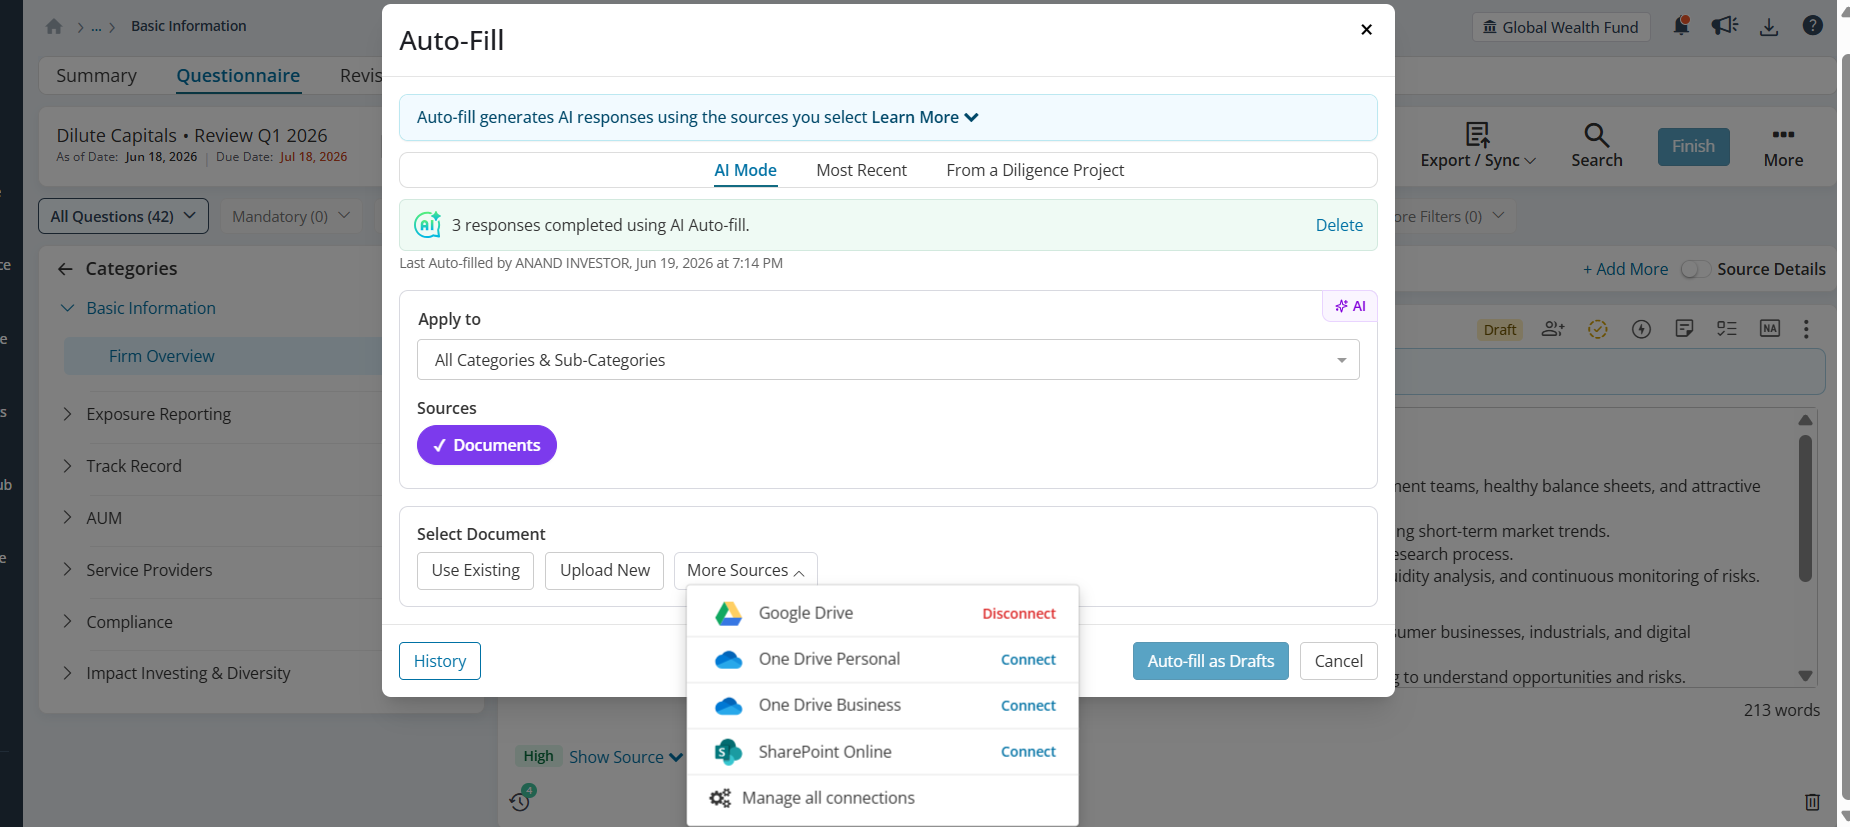Switch to From a Diligence Project tab
This screenshot has height=827, width=1850.
pos(1035,170)
